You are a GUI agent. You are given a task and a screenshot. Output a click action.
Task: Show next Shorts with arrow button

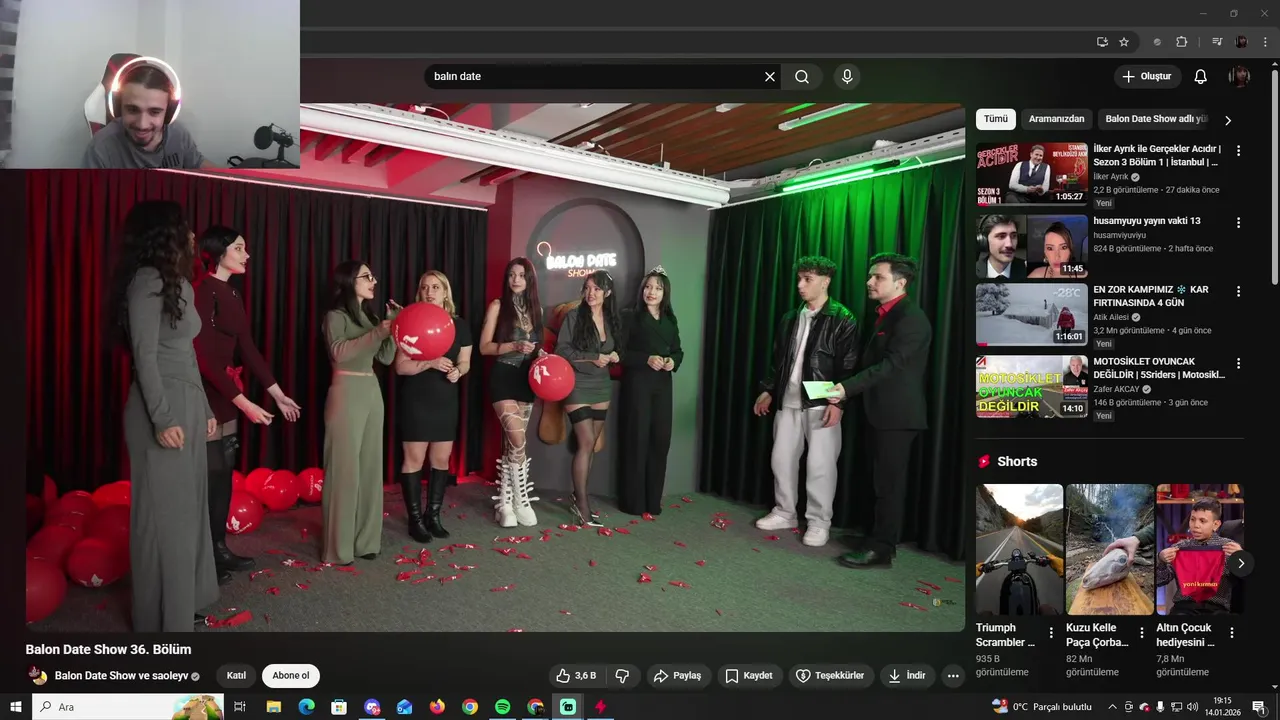[1240, 563]
